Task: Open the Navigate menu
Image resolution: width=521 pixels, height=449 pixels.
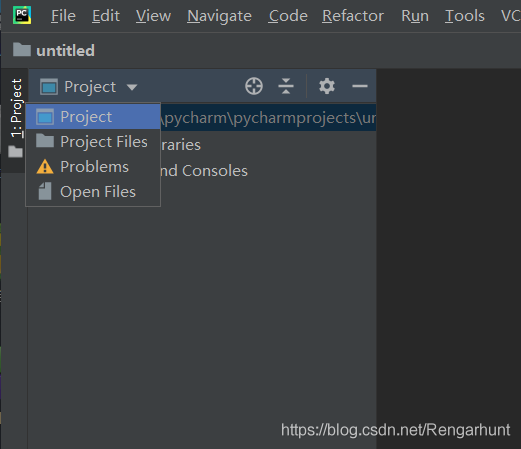Action: coord(219,16)
